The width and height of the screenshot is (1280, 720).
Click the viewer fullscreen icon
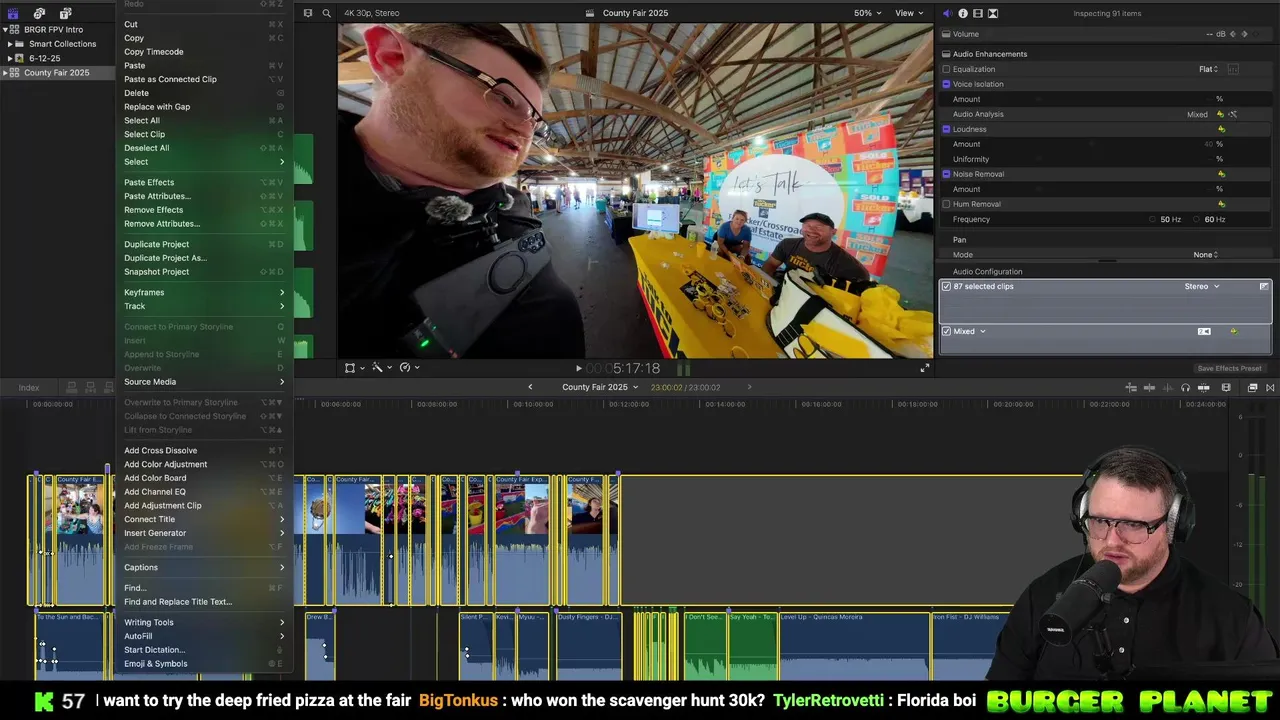pos(925,368)
